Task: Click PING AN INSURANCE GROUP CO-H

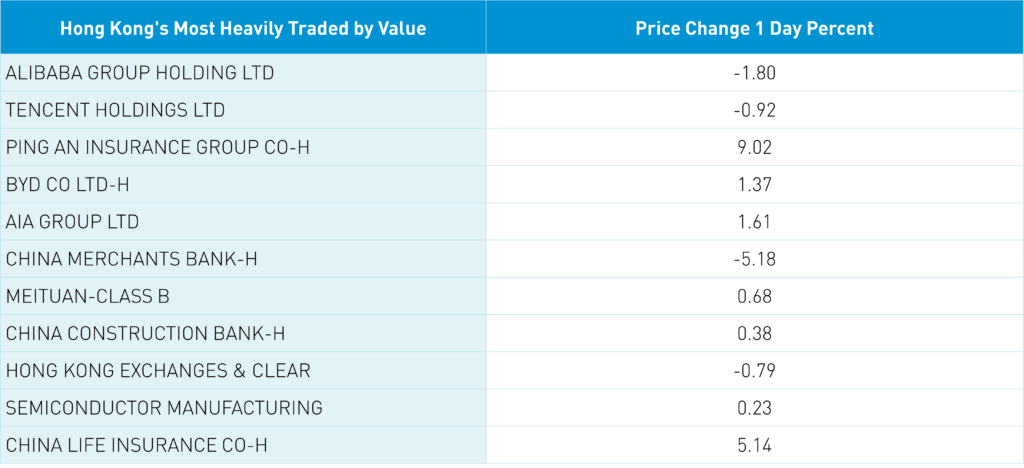Action: [x=158, y=147]
